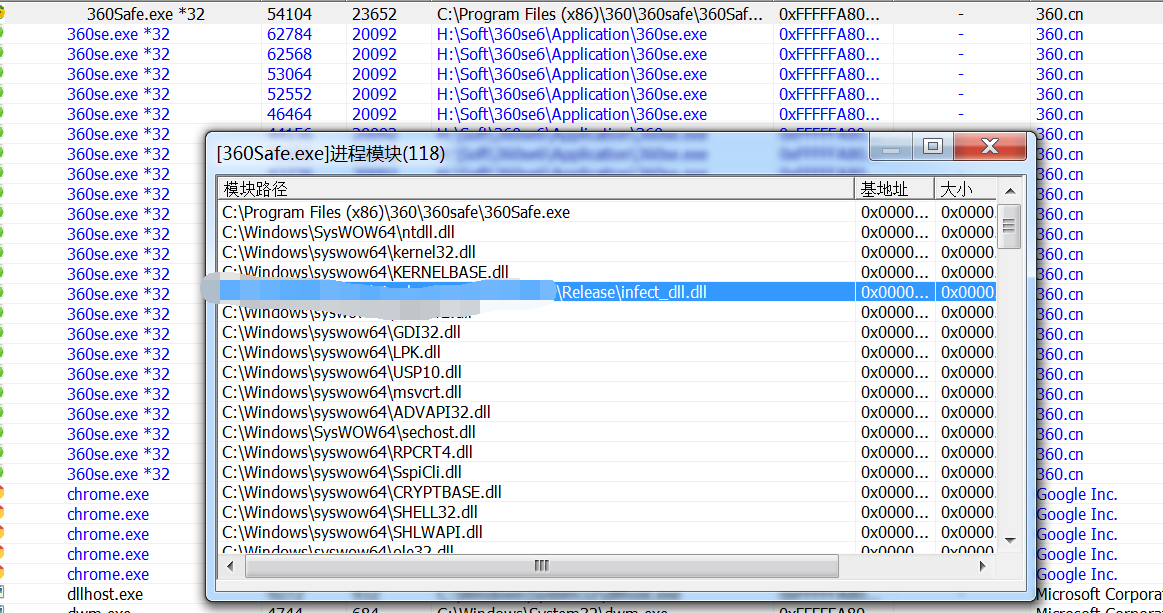Click the module list's horizontal scrollbar left arrow
This screenshot has width=1163, height=613.
(230, 566)
